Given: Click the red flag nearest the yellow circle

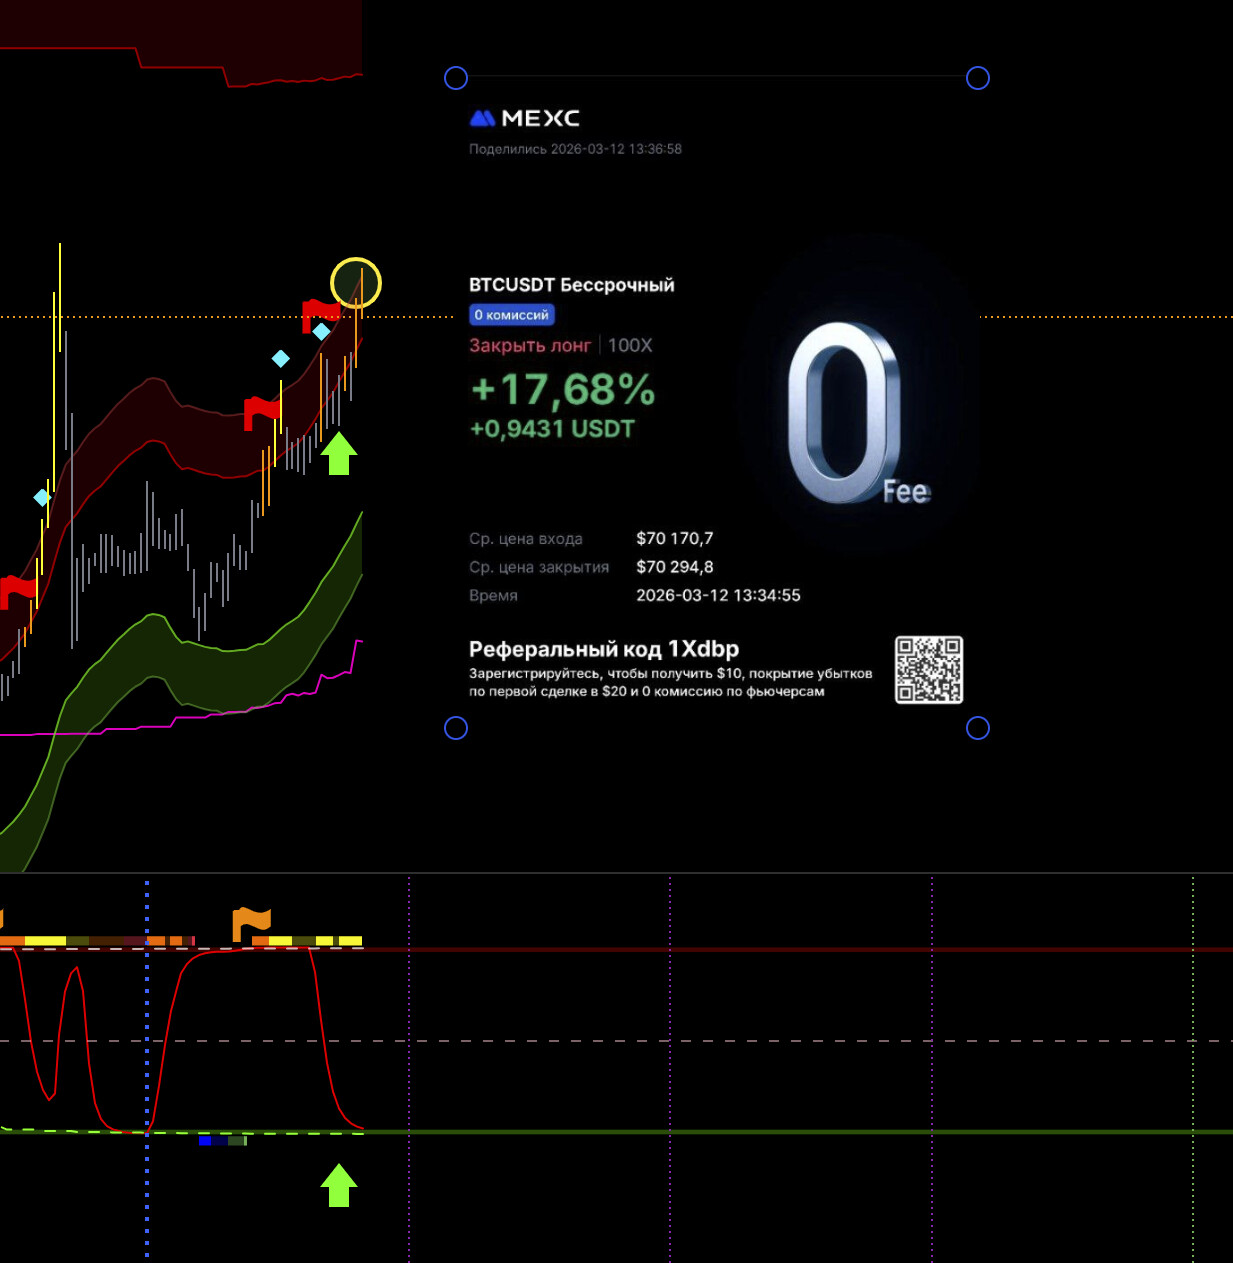Looking at the screenshot, I should coord(318,313).
